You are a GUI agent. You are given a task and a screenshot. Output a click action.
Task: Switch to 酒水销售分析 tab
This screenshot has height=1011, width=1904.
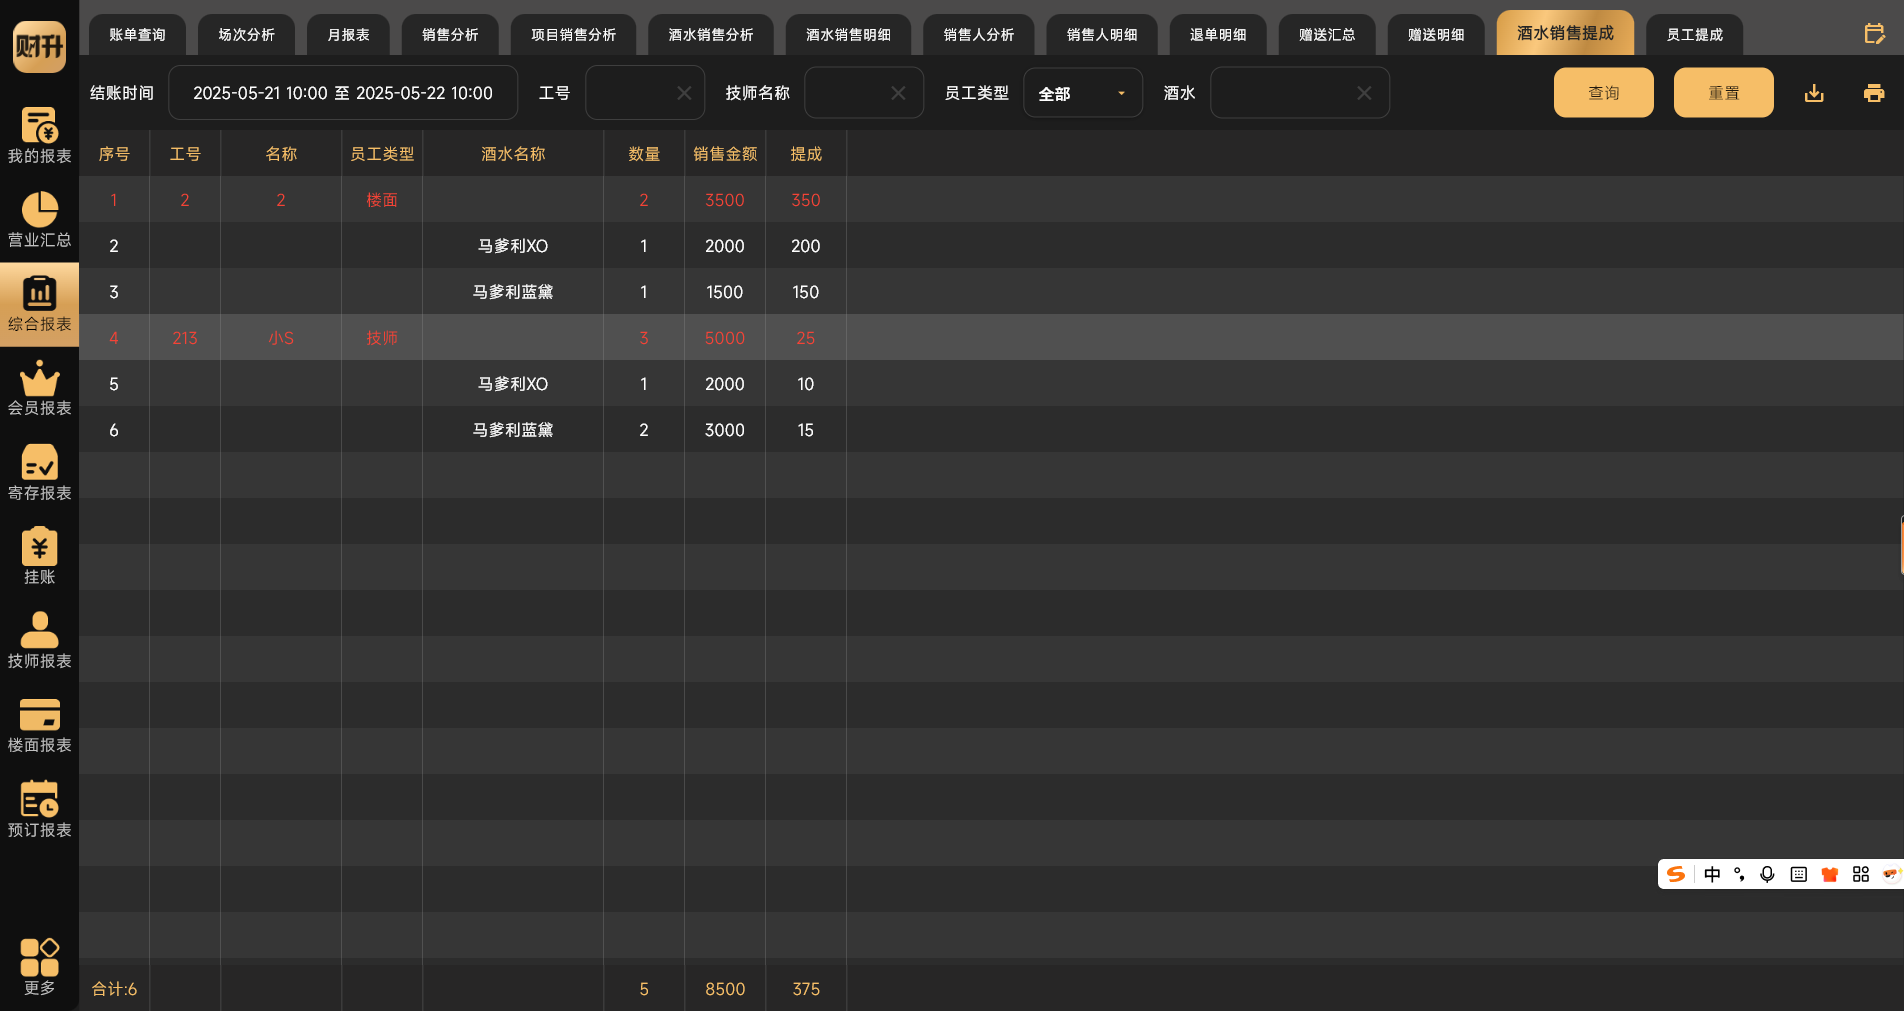[x=711, y=35]
